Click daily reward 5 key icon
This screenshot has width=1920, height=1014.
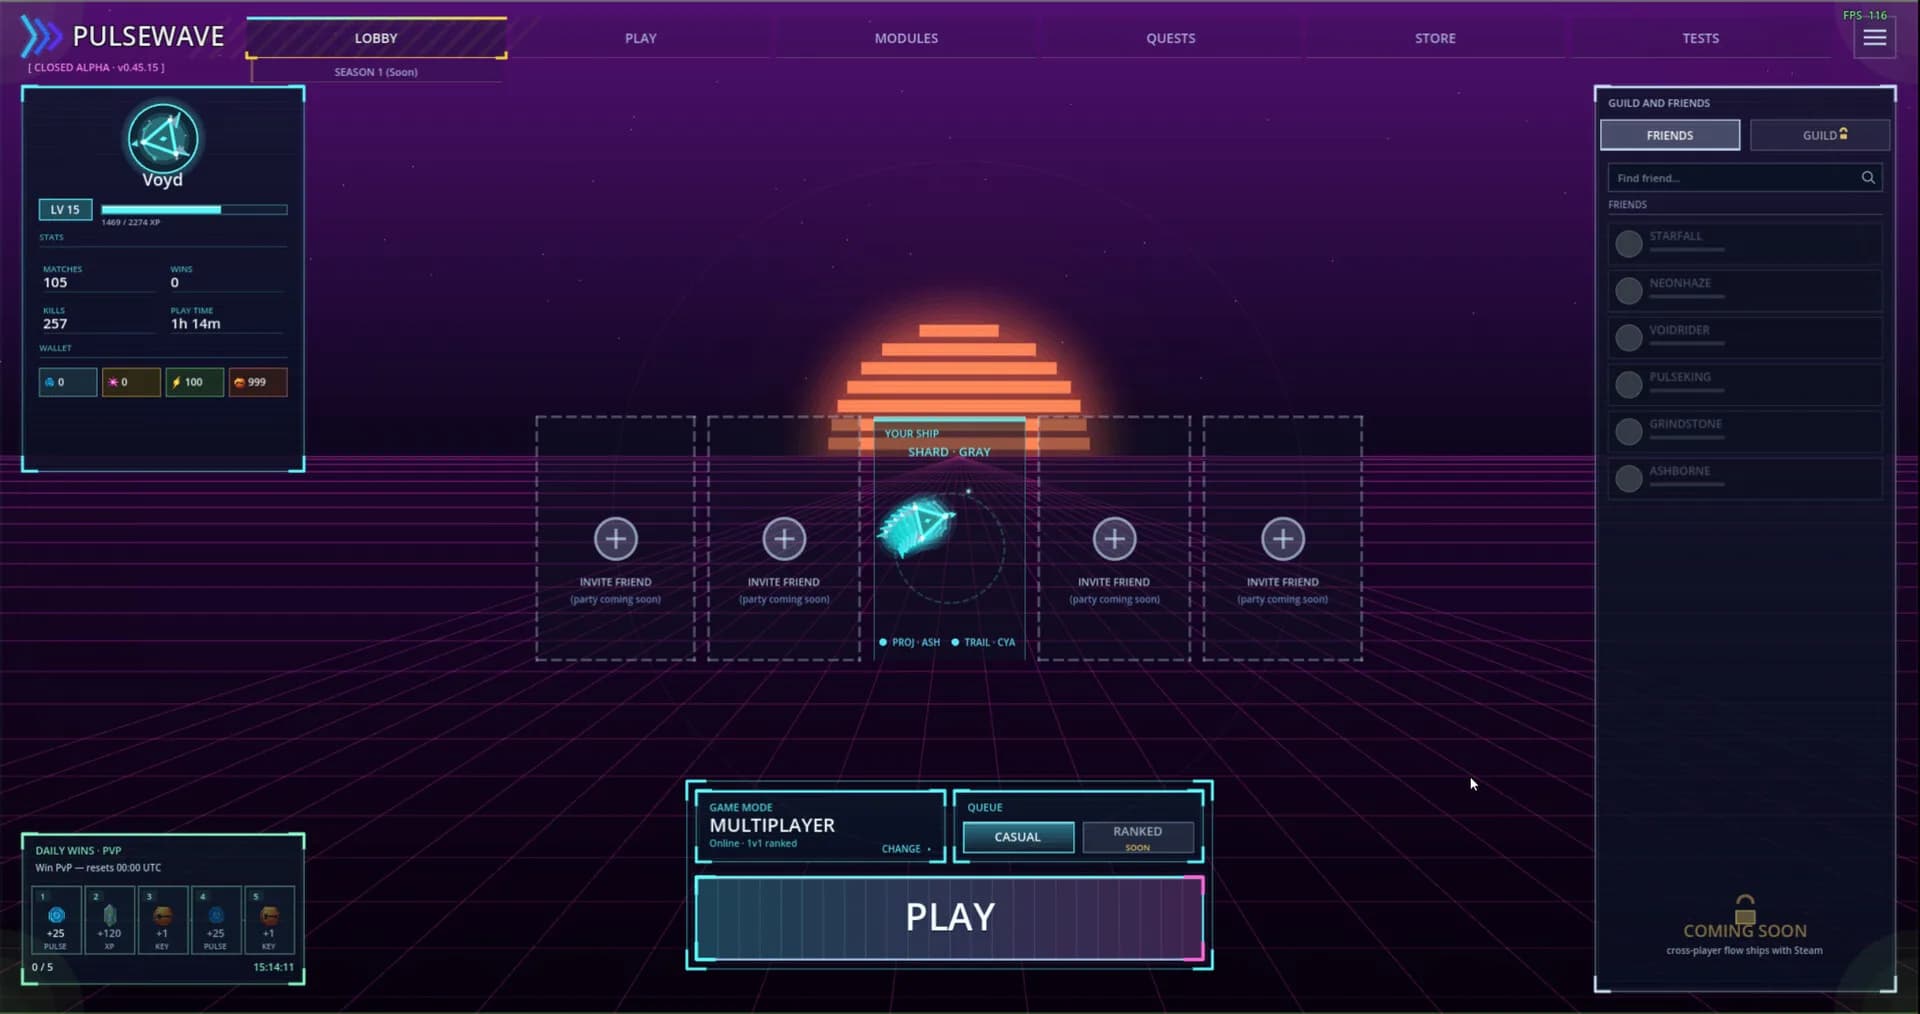click(x=269, y=915)
